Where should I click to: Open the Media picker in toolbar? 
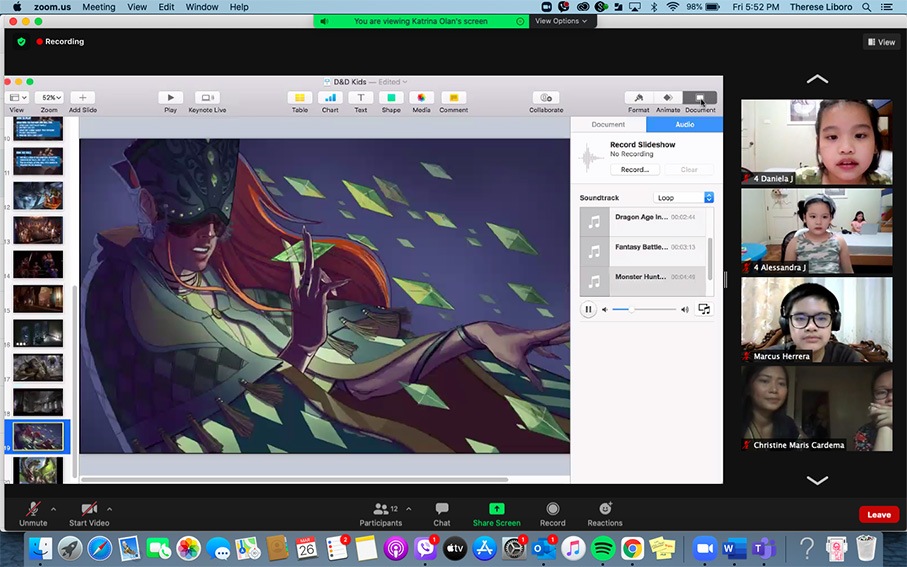coord(421,98)
